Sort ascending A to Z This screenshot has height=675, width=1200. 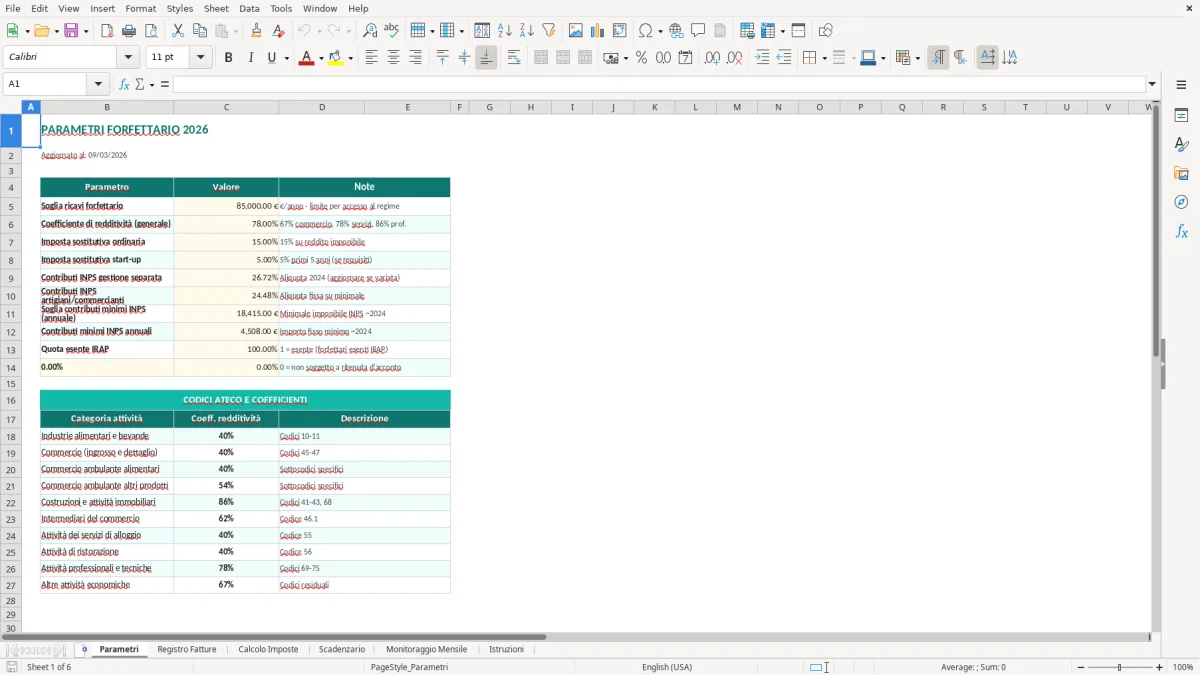tap(505, 31)
